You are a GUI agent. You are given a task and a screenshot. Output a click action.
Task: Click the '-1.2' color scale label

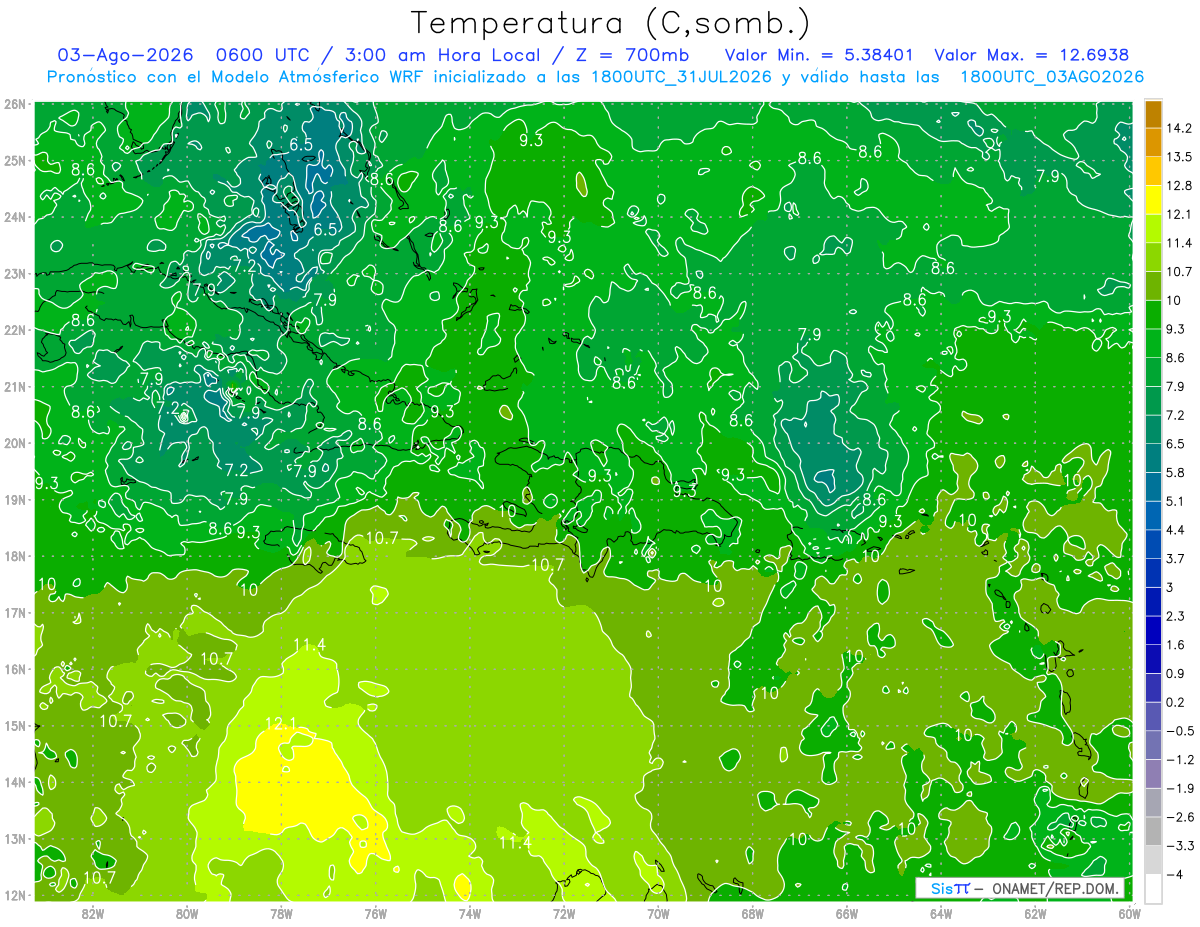click(x=1180, y=759)
